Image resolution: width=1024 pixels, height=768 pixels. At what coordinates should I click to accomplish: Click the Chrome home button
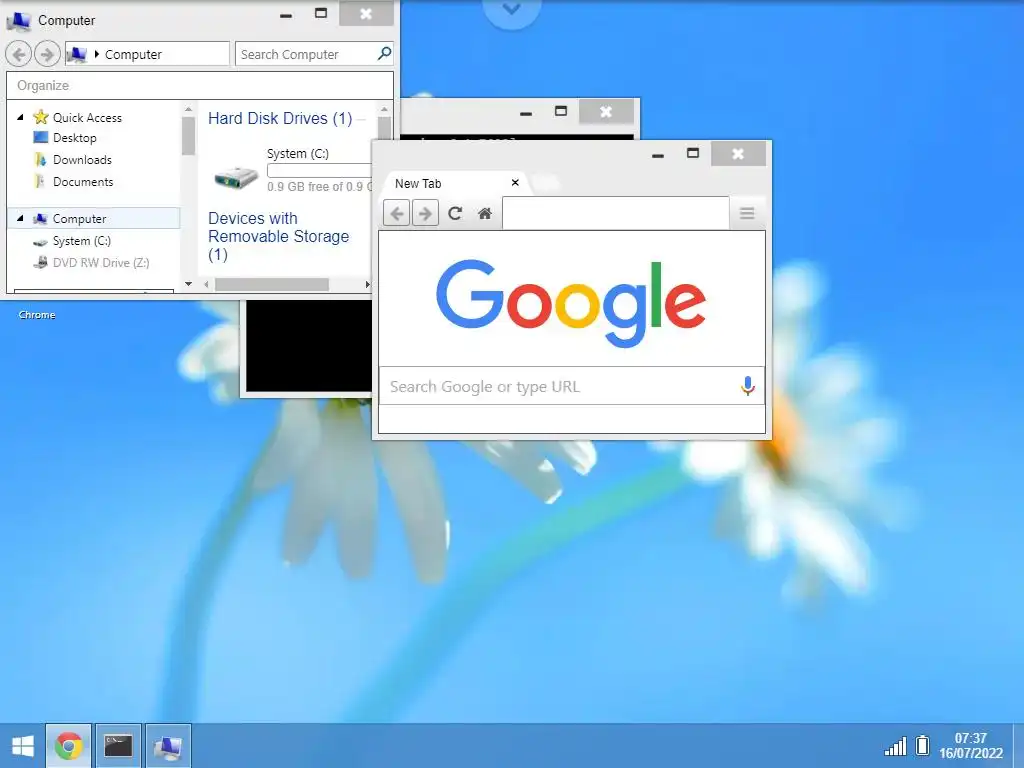point(485,214)
